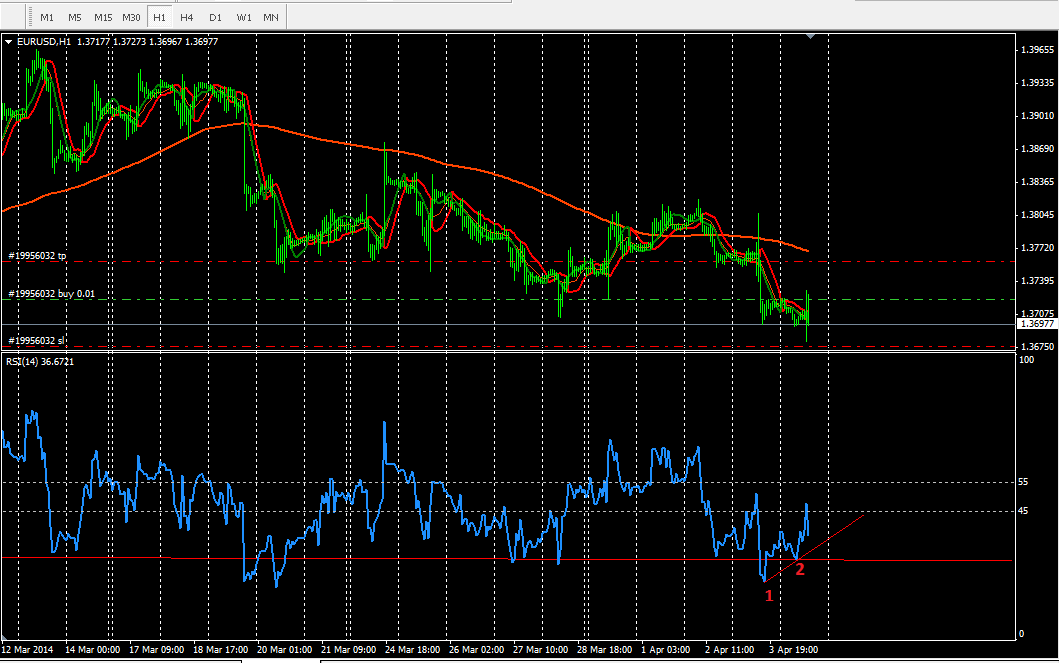The width and height of the screenshot is (1059, 663).
Task: Click the 1.38045 price scale value
Action: click(x=1037, y=215)
